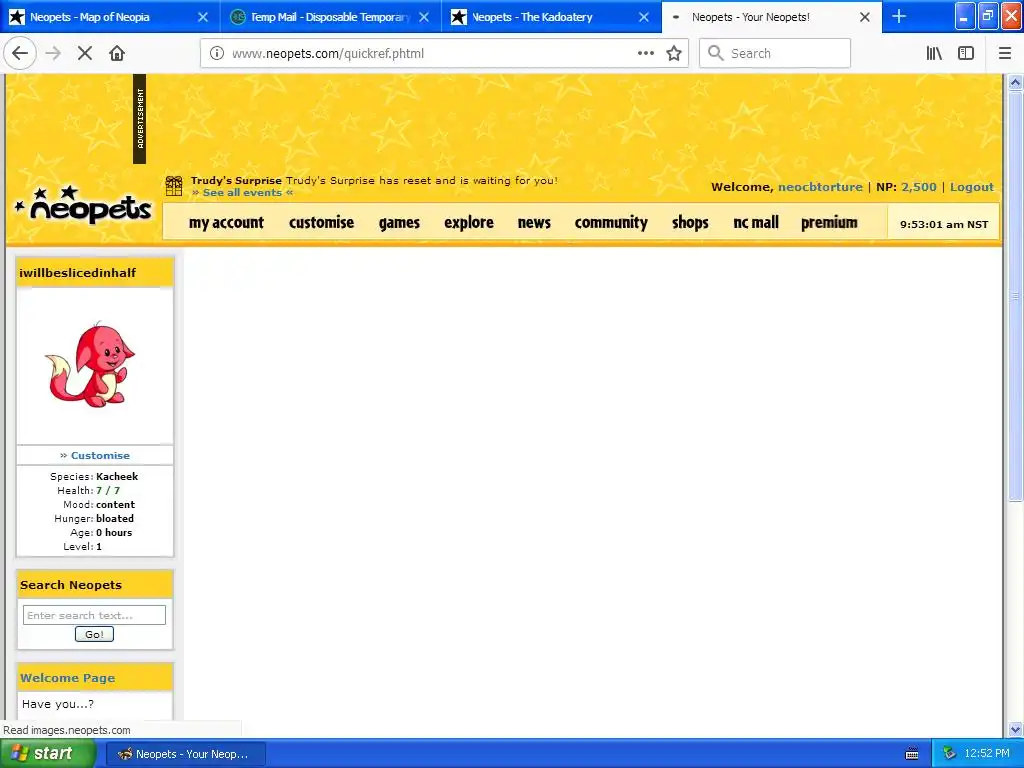Open the Library bookshelf icon
The width and height of the screenshot is (1024, 768).
tap(934, 54)
